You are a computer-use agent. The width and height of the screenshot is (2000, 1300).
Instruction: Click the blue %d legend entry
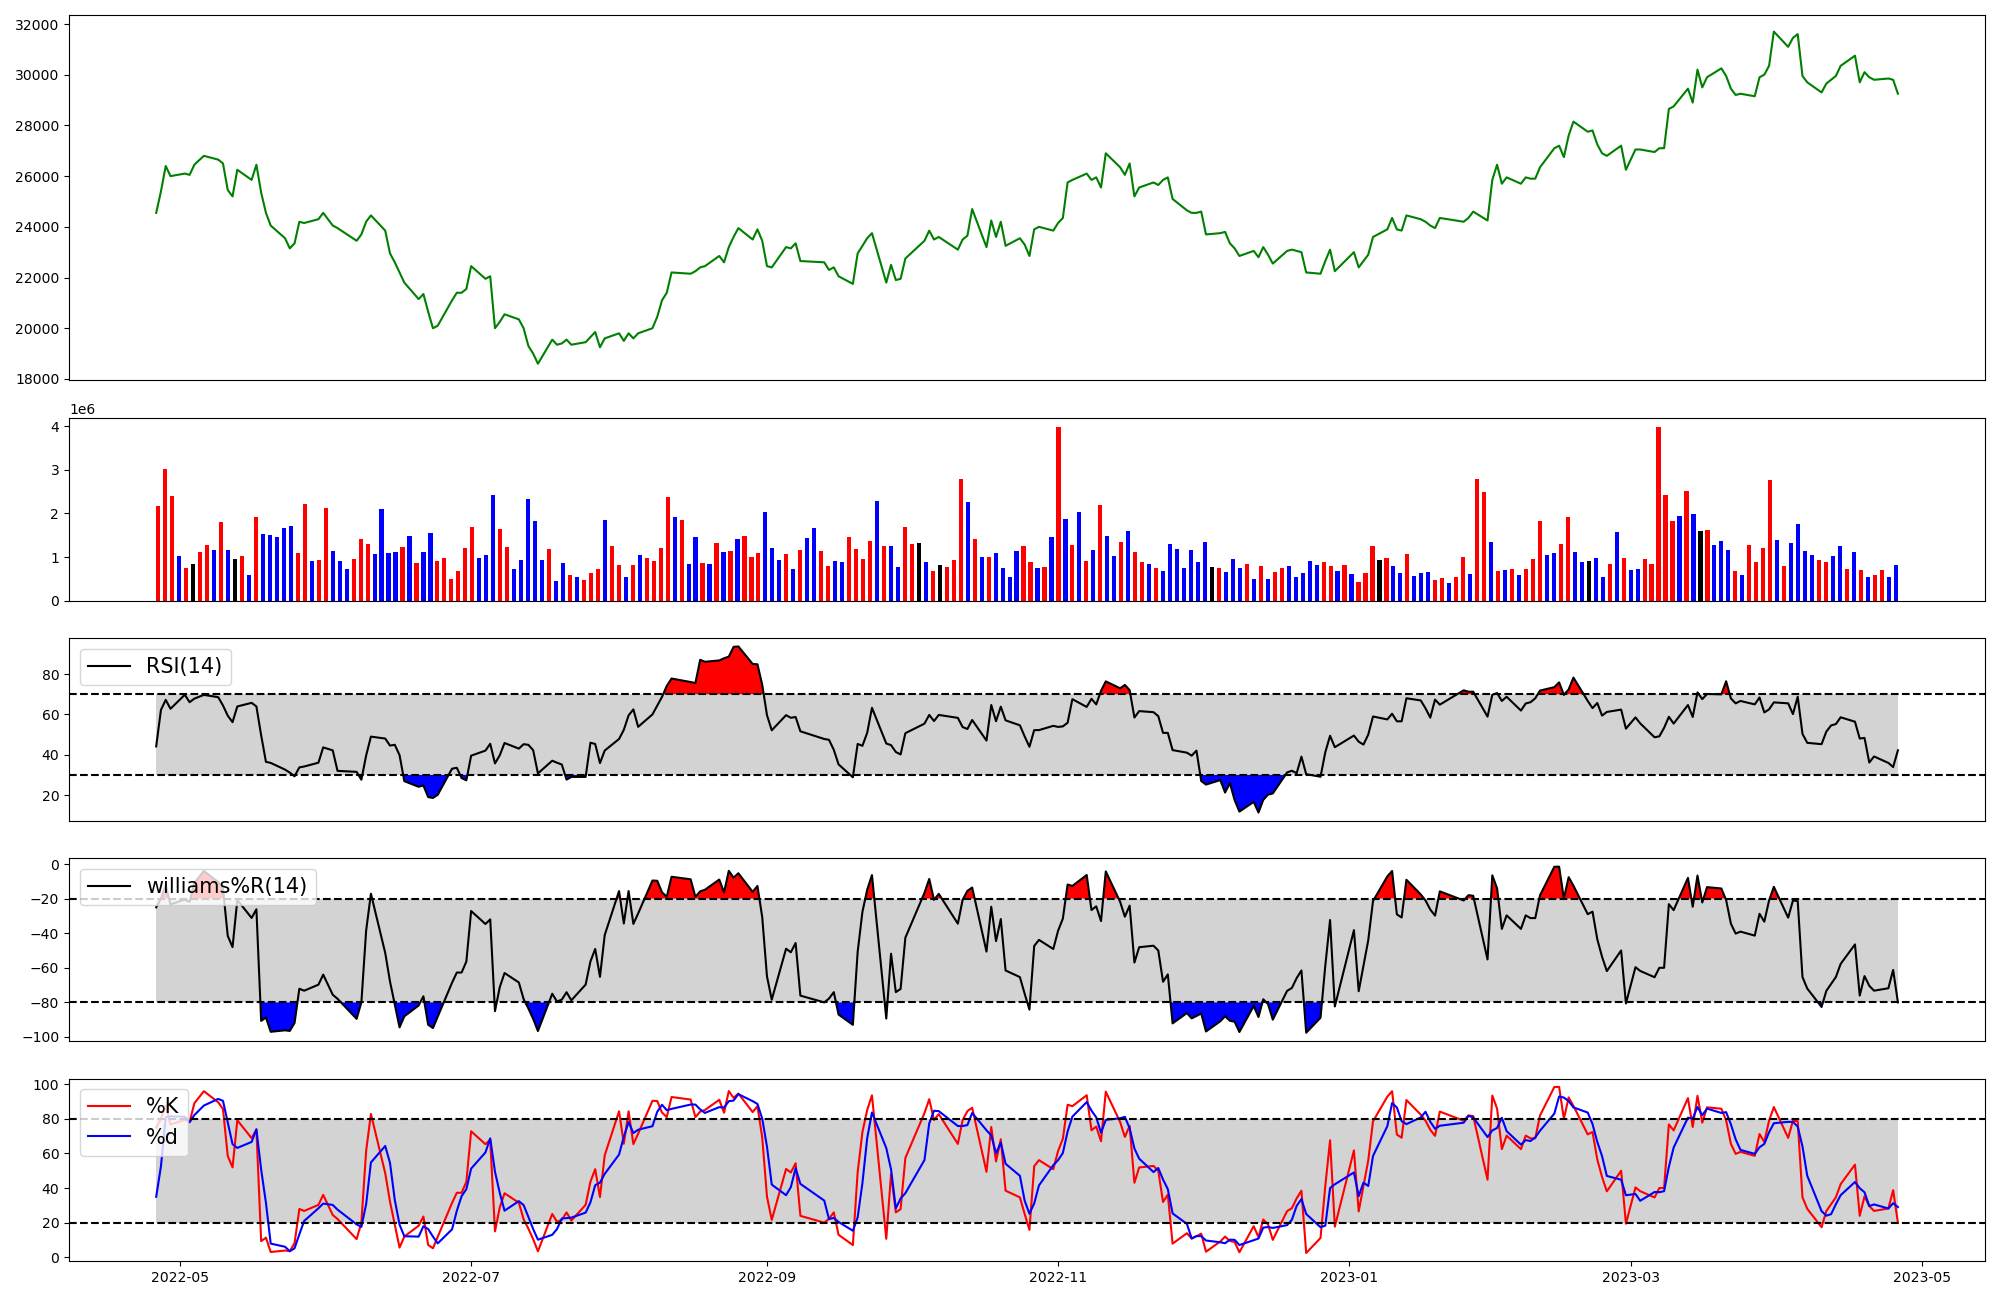click(x=161, y=1137)
